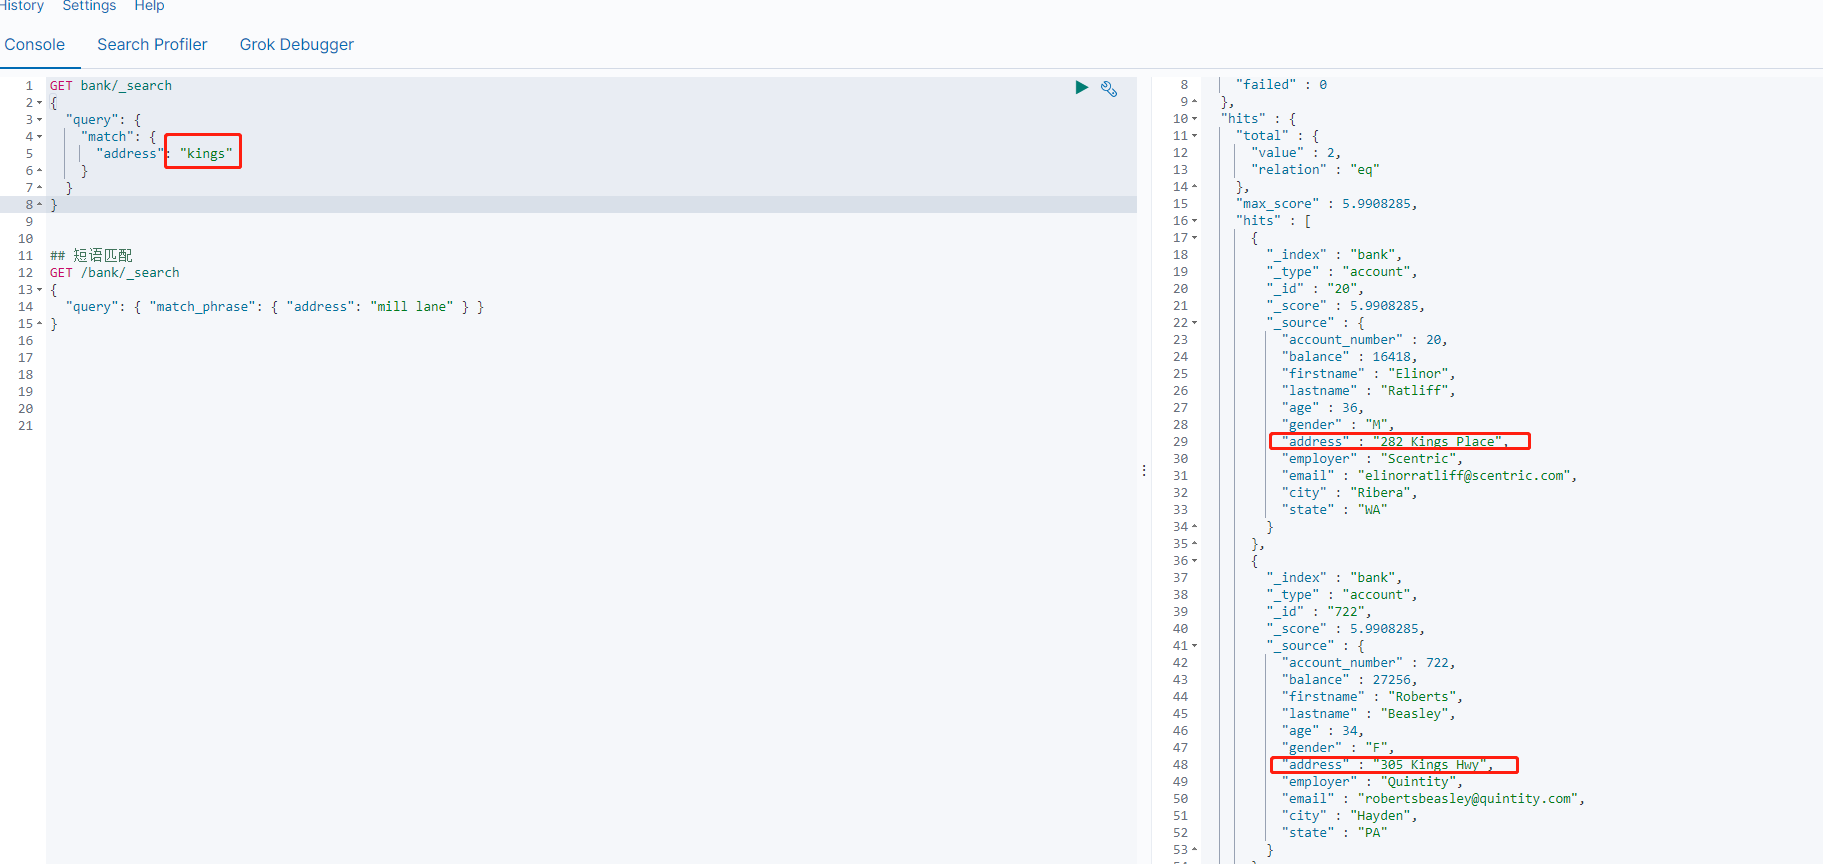Collapse "_source" block at output line 22
Viewport: 1823px width, 864px height.
1194,323
